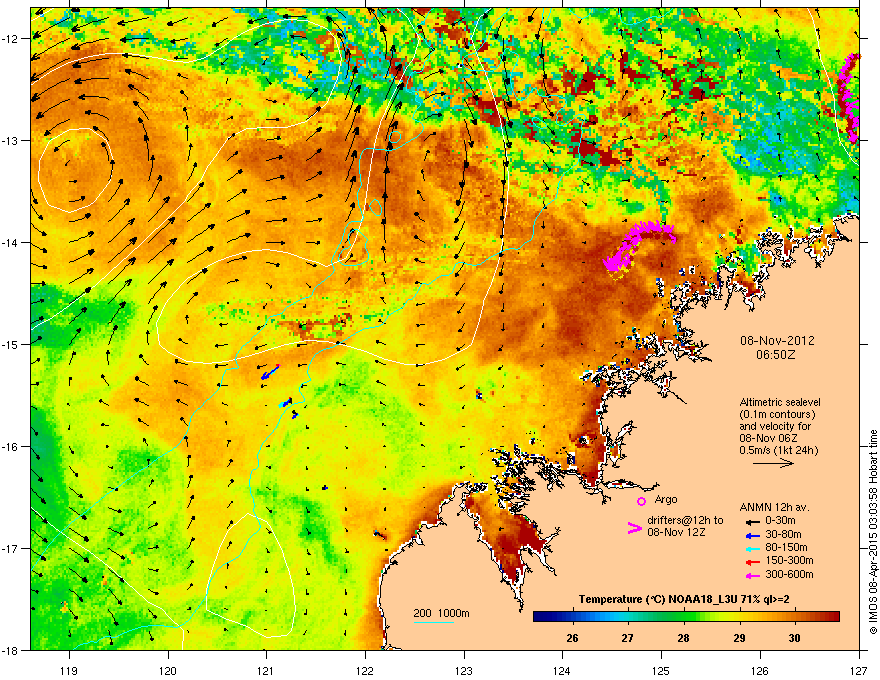The width and height of the screenshot is (880, 680).
Task: Click the '0-30m' depth label
Action: tap(780, 521)
